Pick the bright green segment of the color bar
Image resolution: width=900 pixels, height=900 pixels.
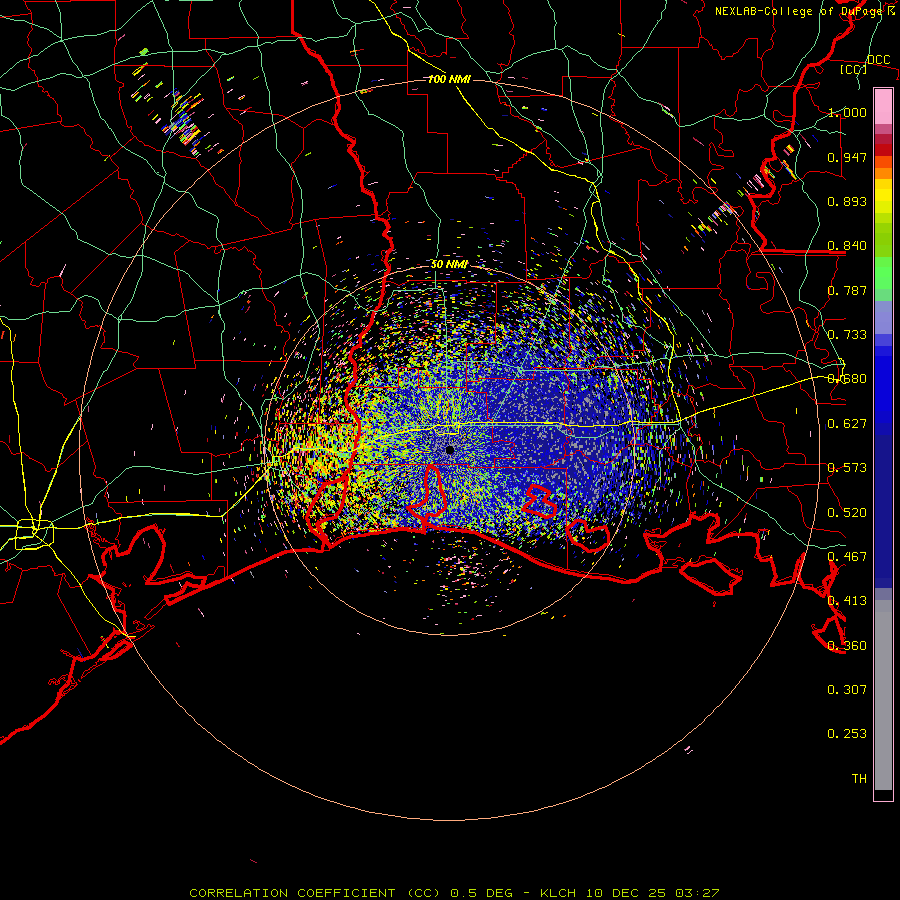click(x=883, y=273)
